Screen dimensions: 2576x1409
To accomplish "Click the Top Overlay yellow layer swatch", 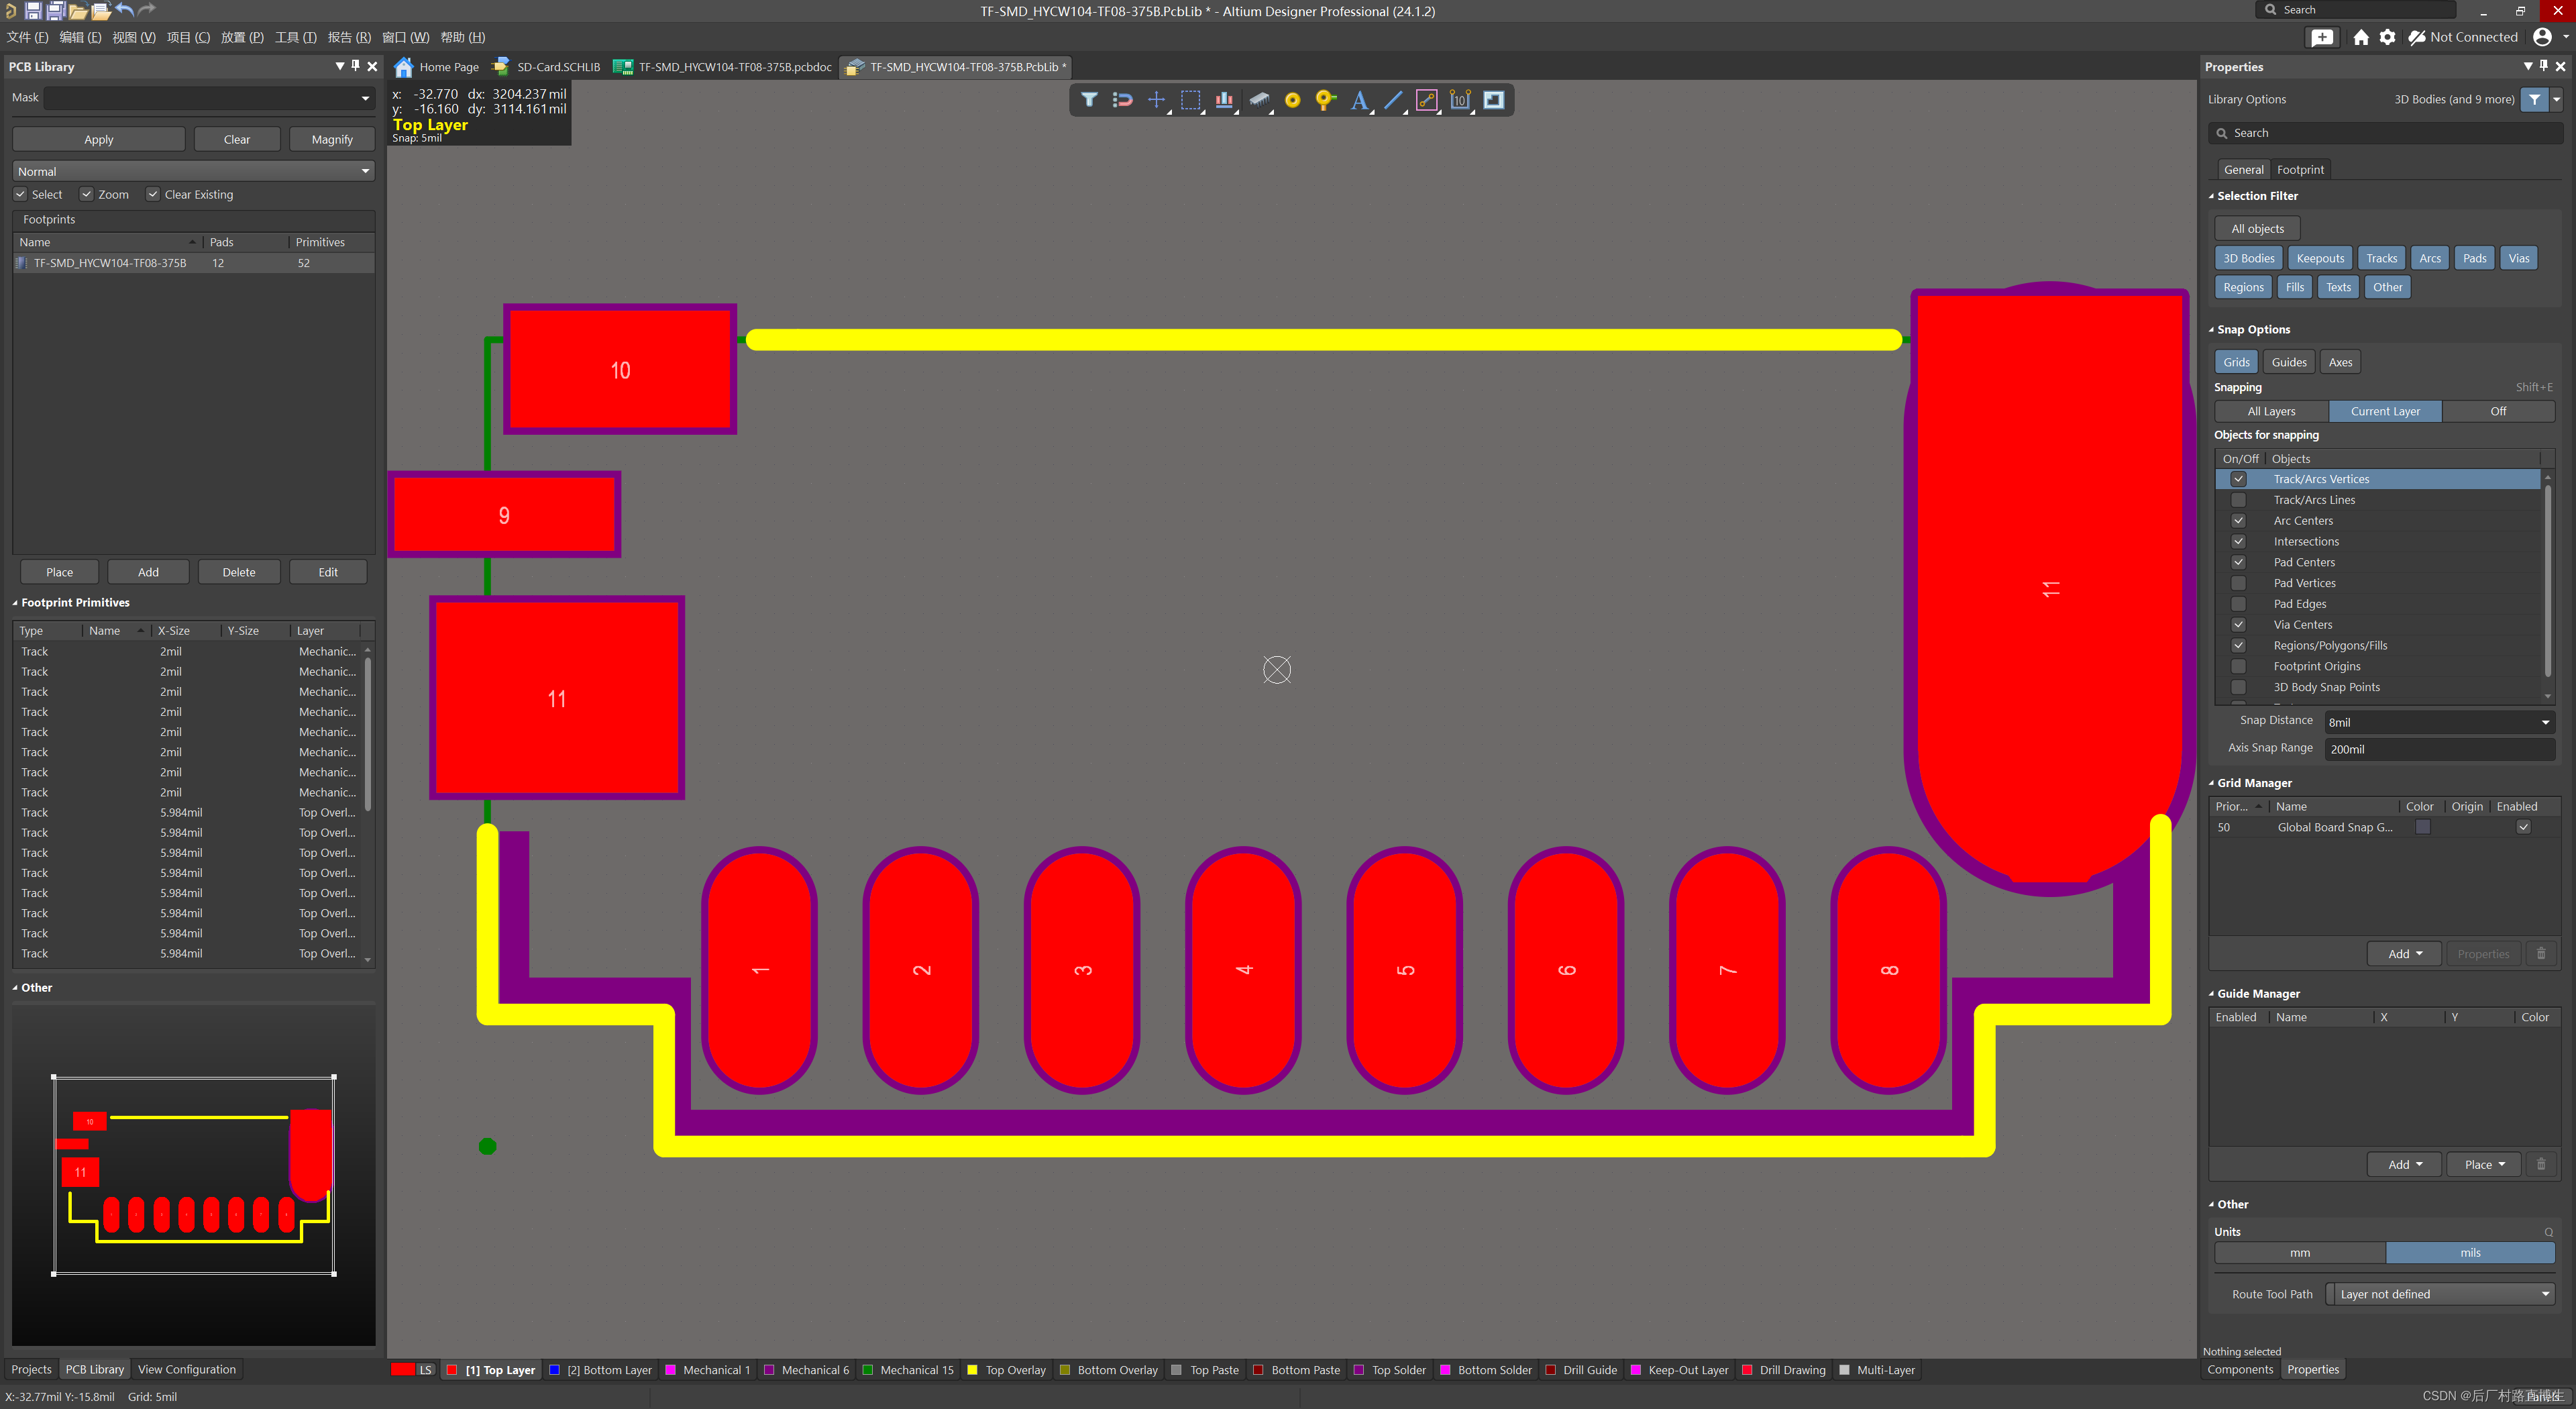I will [972, 1370].
